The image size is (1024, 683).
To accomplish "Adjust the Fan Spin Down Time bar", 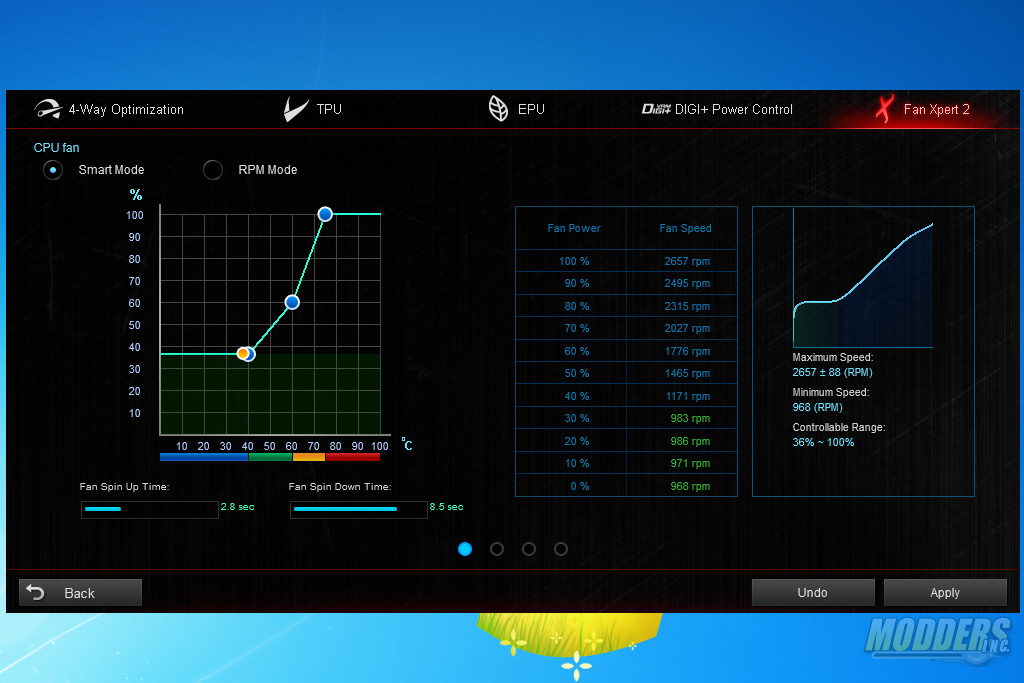I will pyautogui.click(x=359, y=509).
